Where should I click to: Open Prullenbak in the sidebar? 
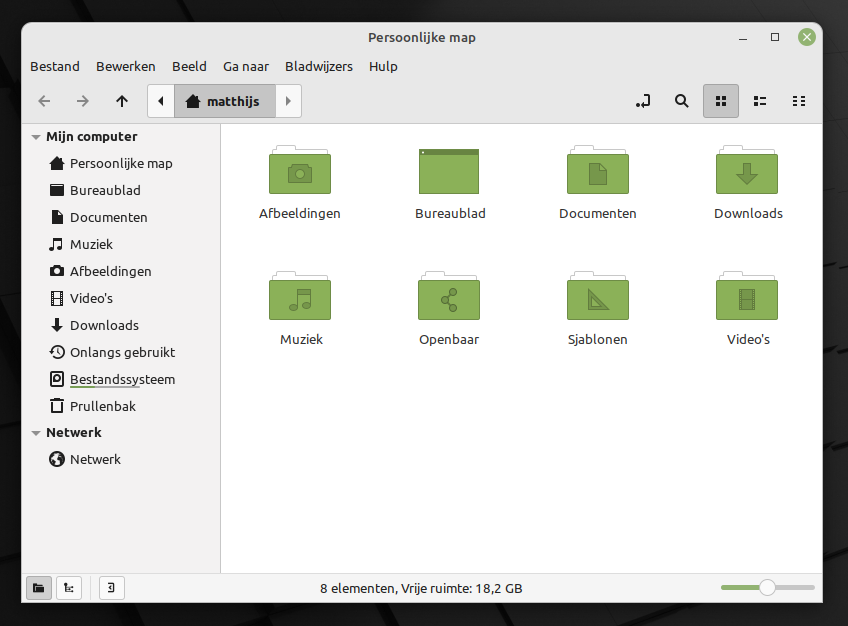click(102, 406)
